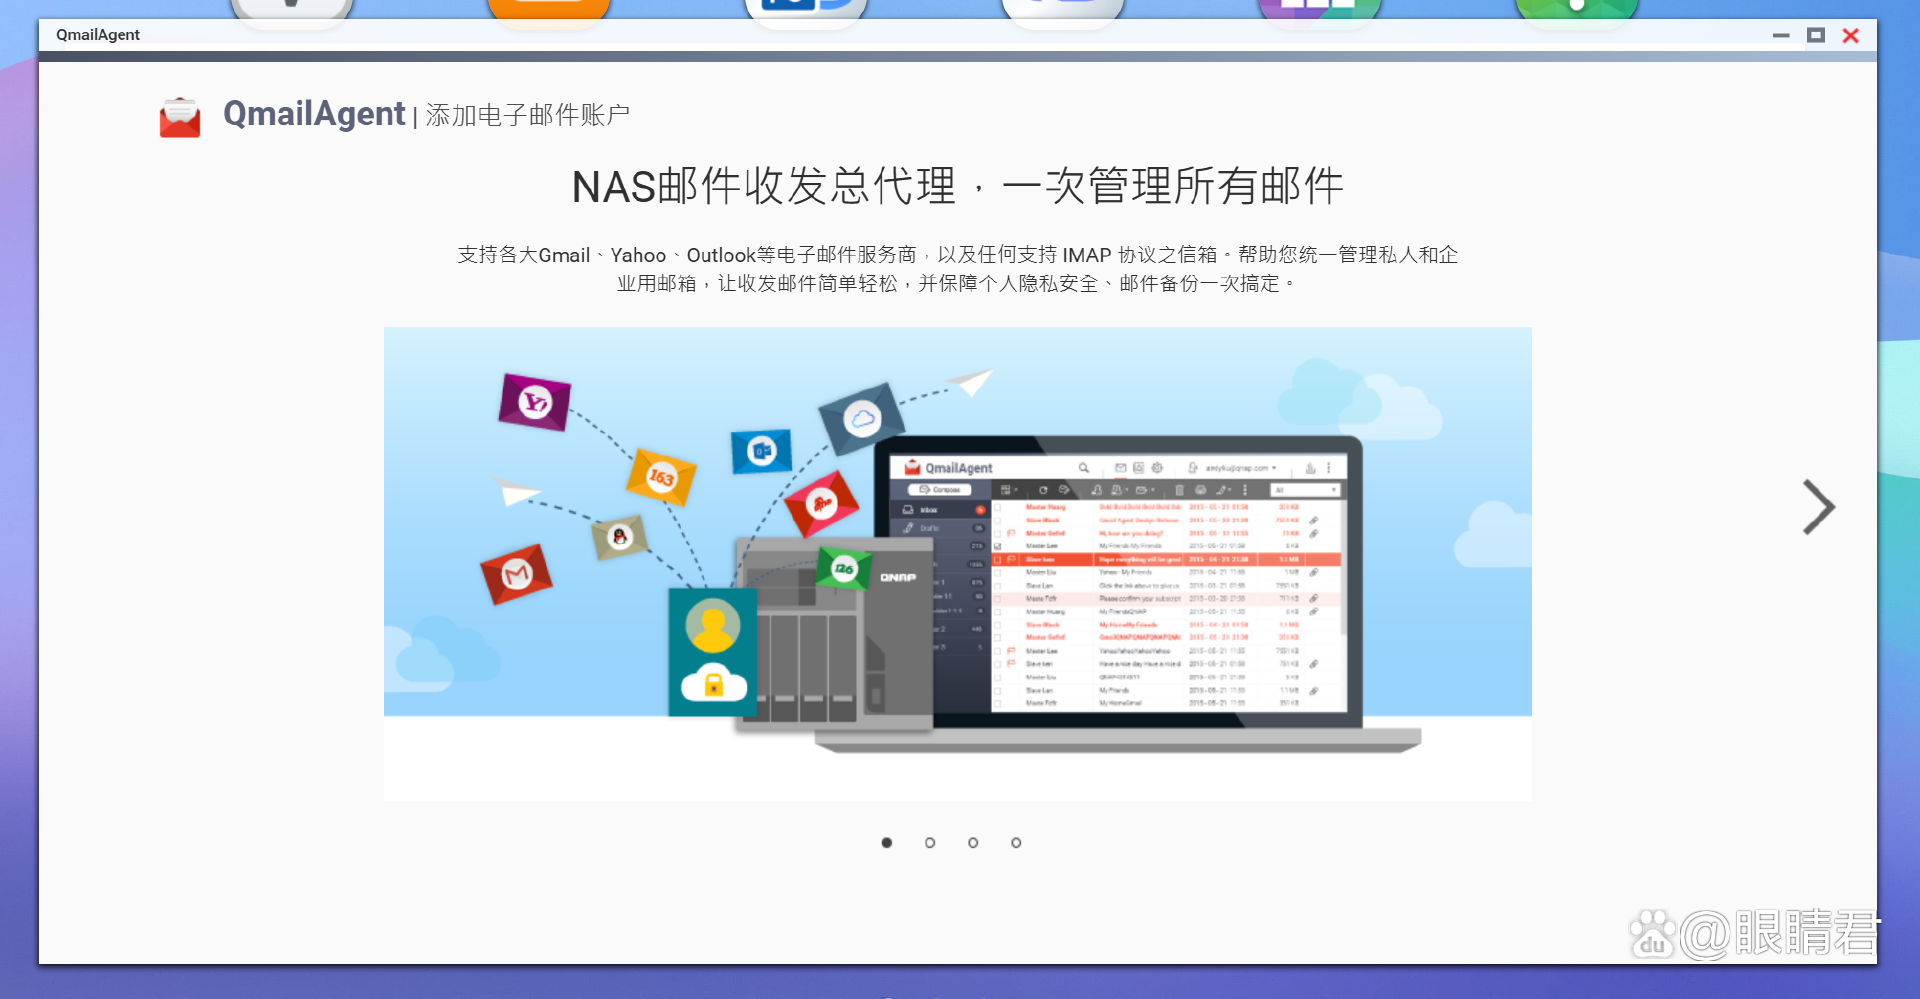The width and height of the screenshot is (1920, 999).
Task: Close the QmailAgent window
Action: pyautogui.click(x=1851, y=35)
